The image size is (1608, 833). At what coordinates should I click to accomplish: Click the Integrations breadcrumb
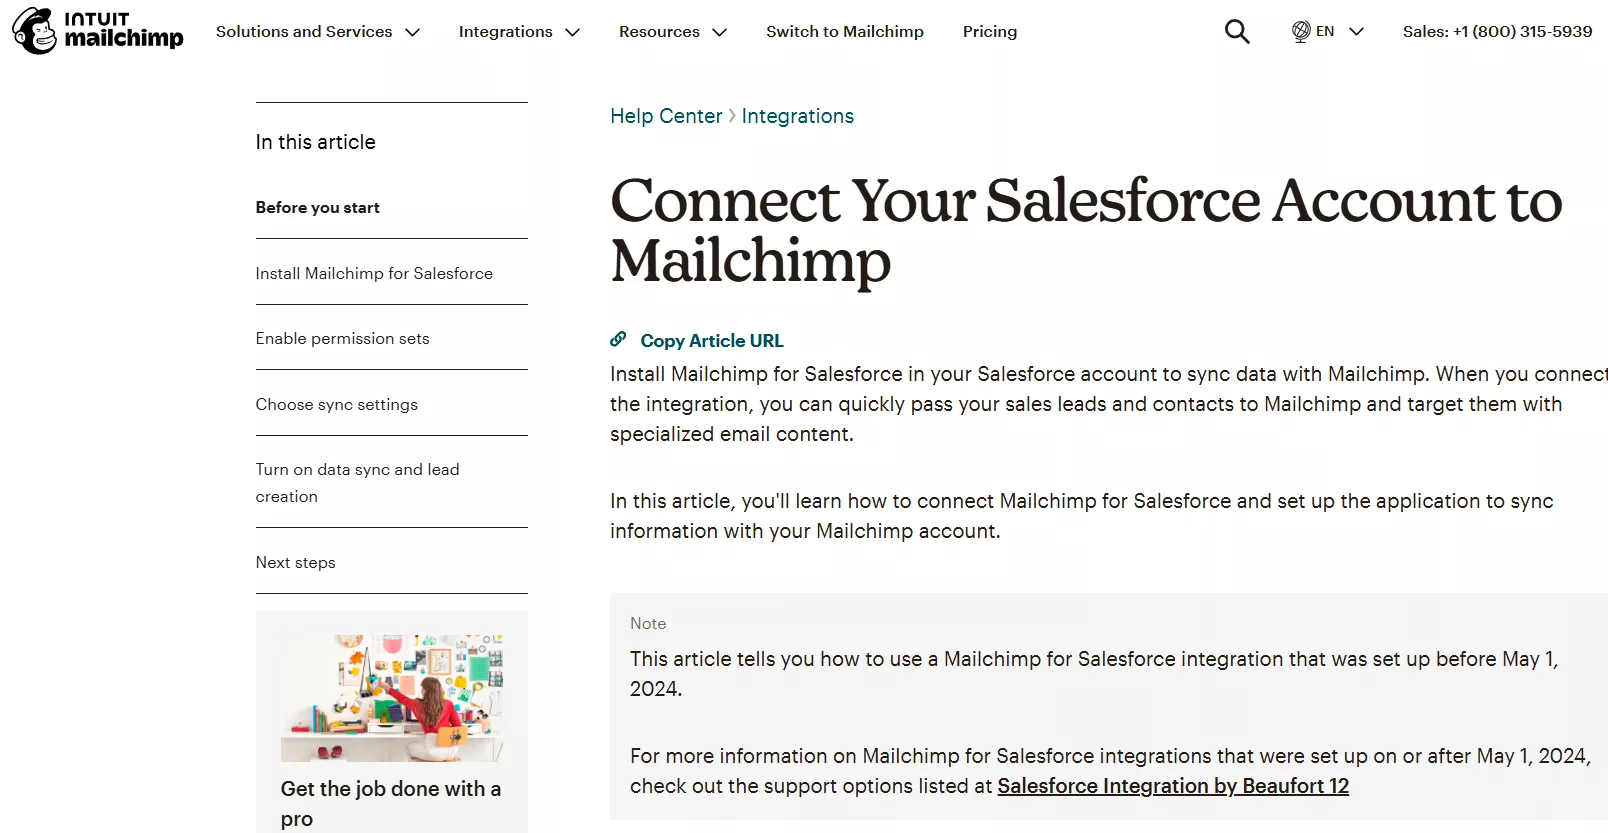click(797, 116)
